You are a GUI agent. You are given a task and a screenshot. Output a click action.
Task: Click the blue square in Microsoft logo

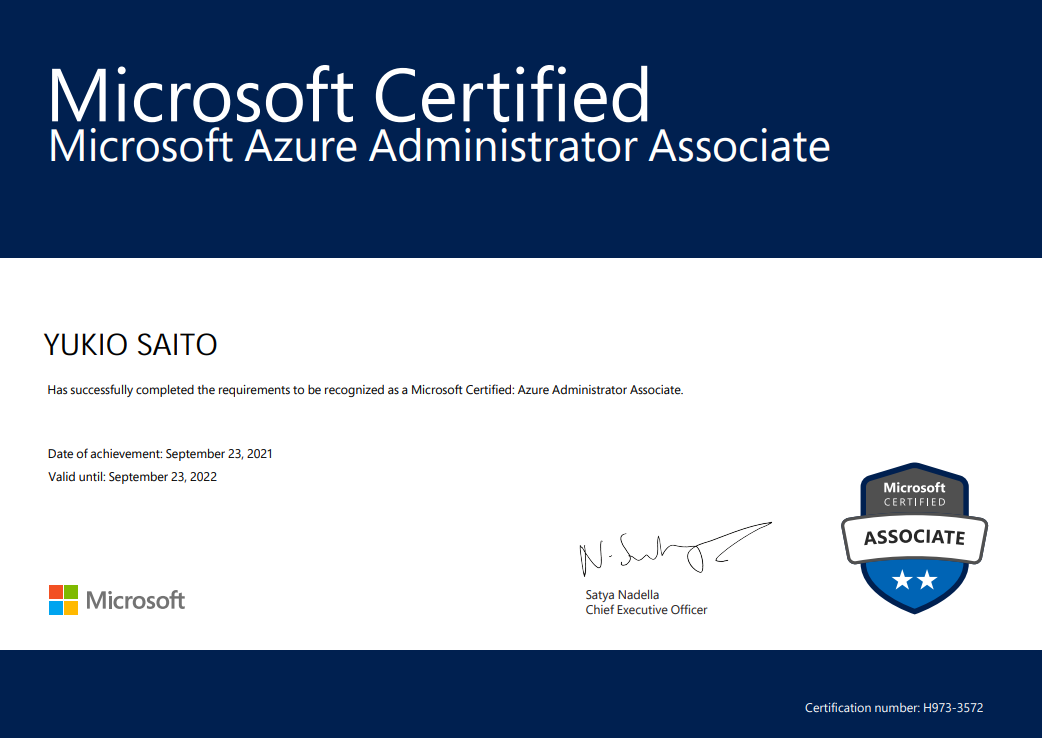(x=56, y=607)
